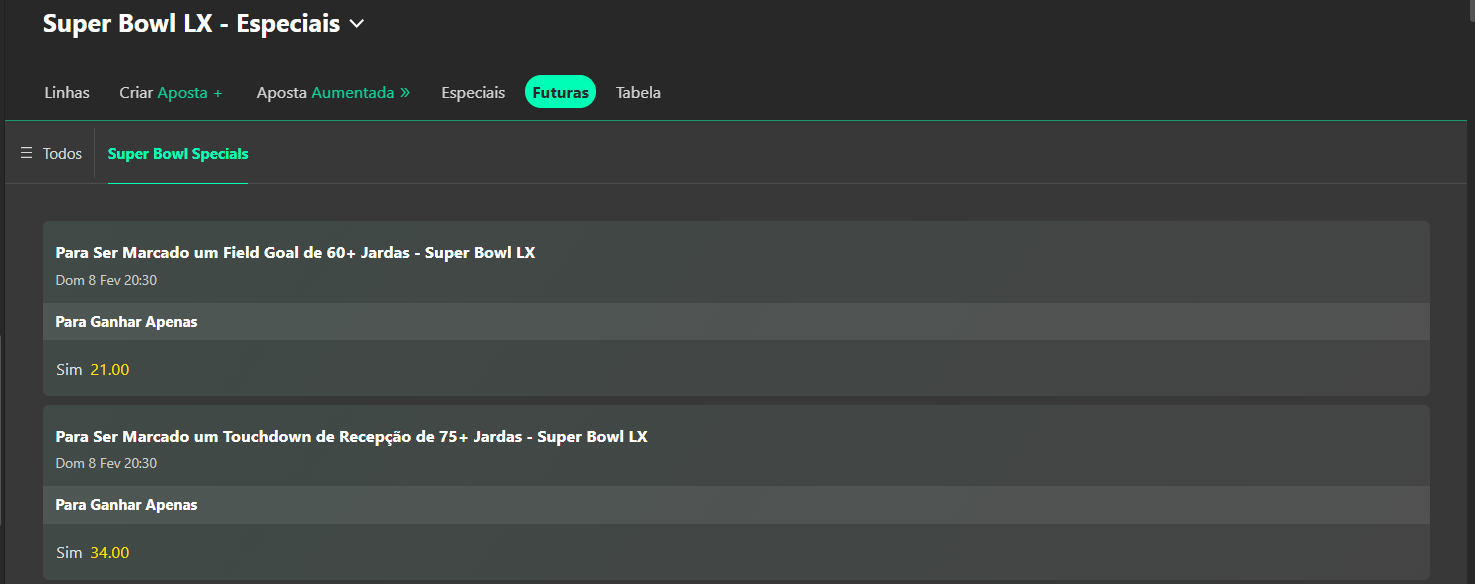Expand the Super Bowl LX - Especiais chevron
The image size is (1475, 584).
pyautogui.click(x=356, y=24)
